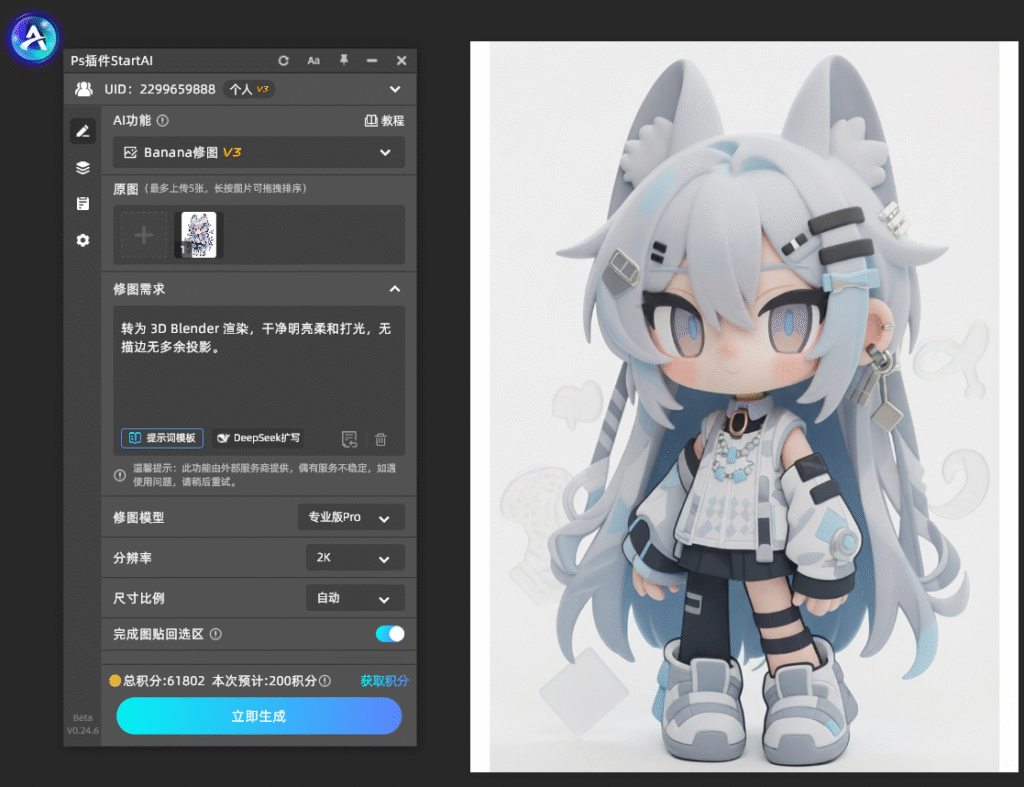Collapse the 修图需求 section
This screenshot has height=787, width=1024.
[395, 289]
